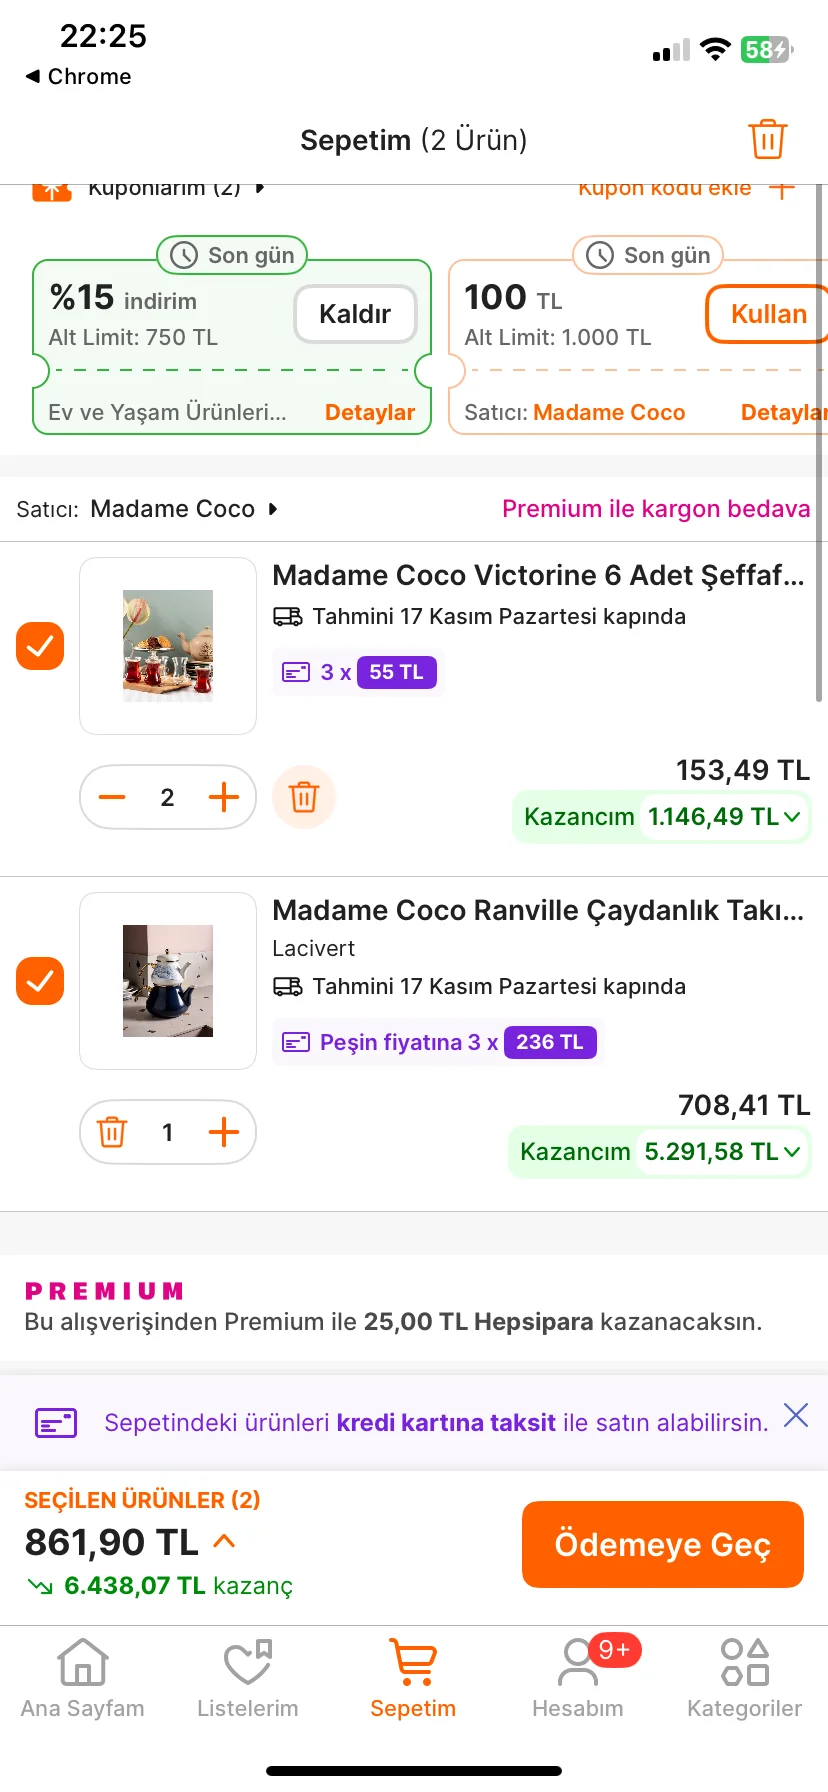Go back to Chrome from status bar
This screenshot has height=1792, width=828.
tap(78, 77)
